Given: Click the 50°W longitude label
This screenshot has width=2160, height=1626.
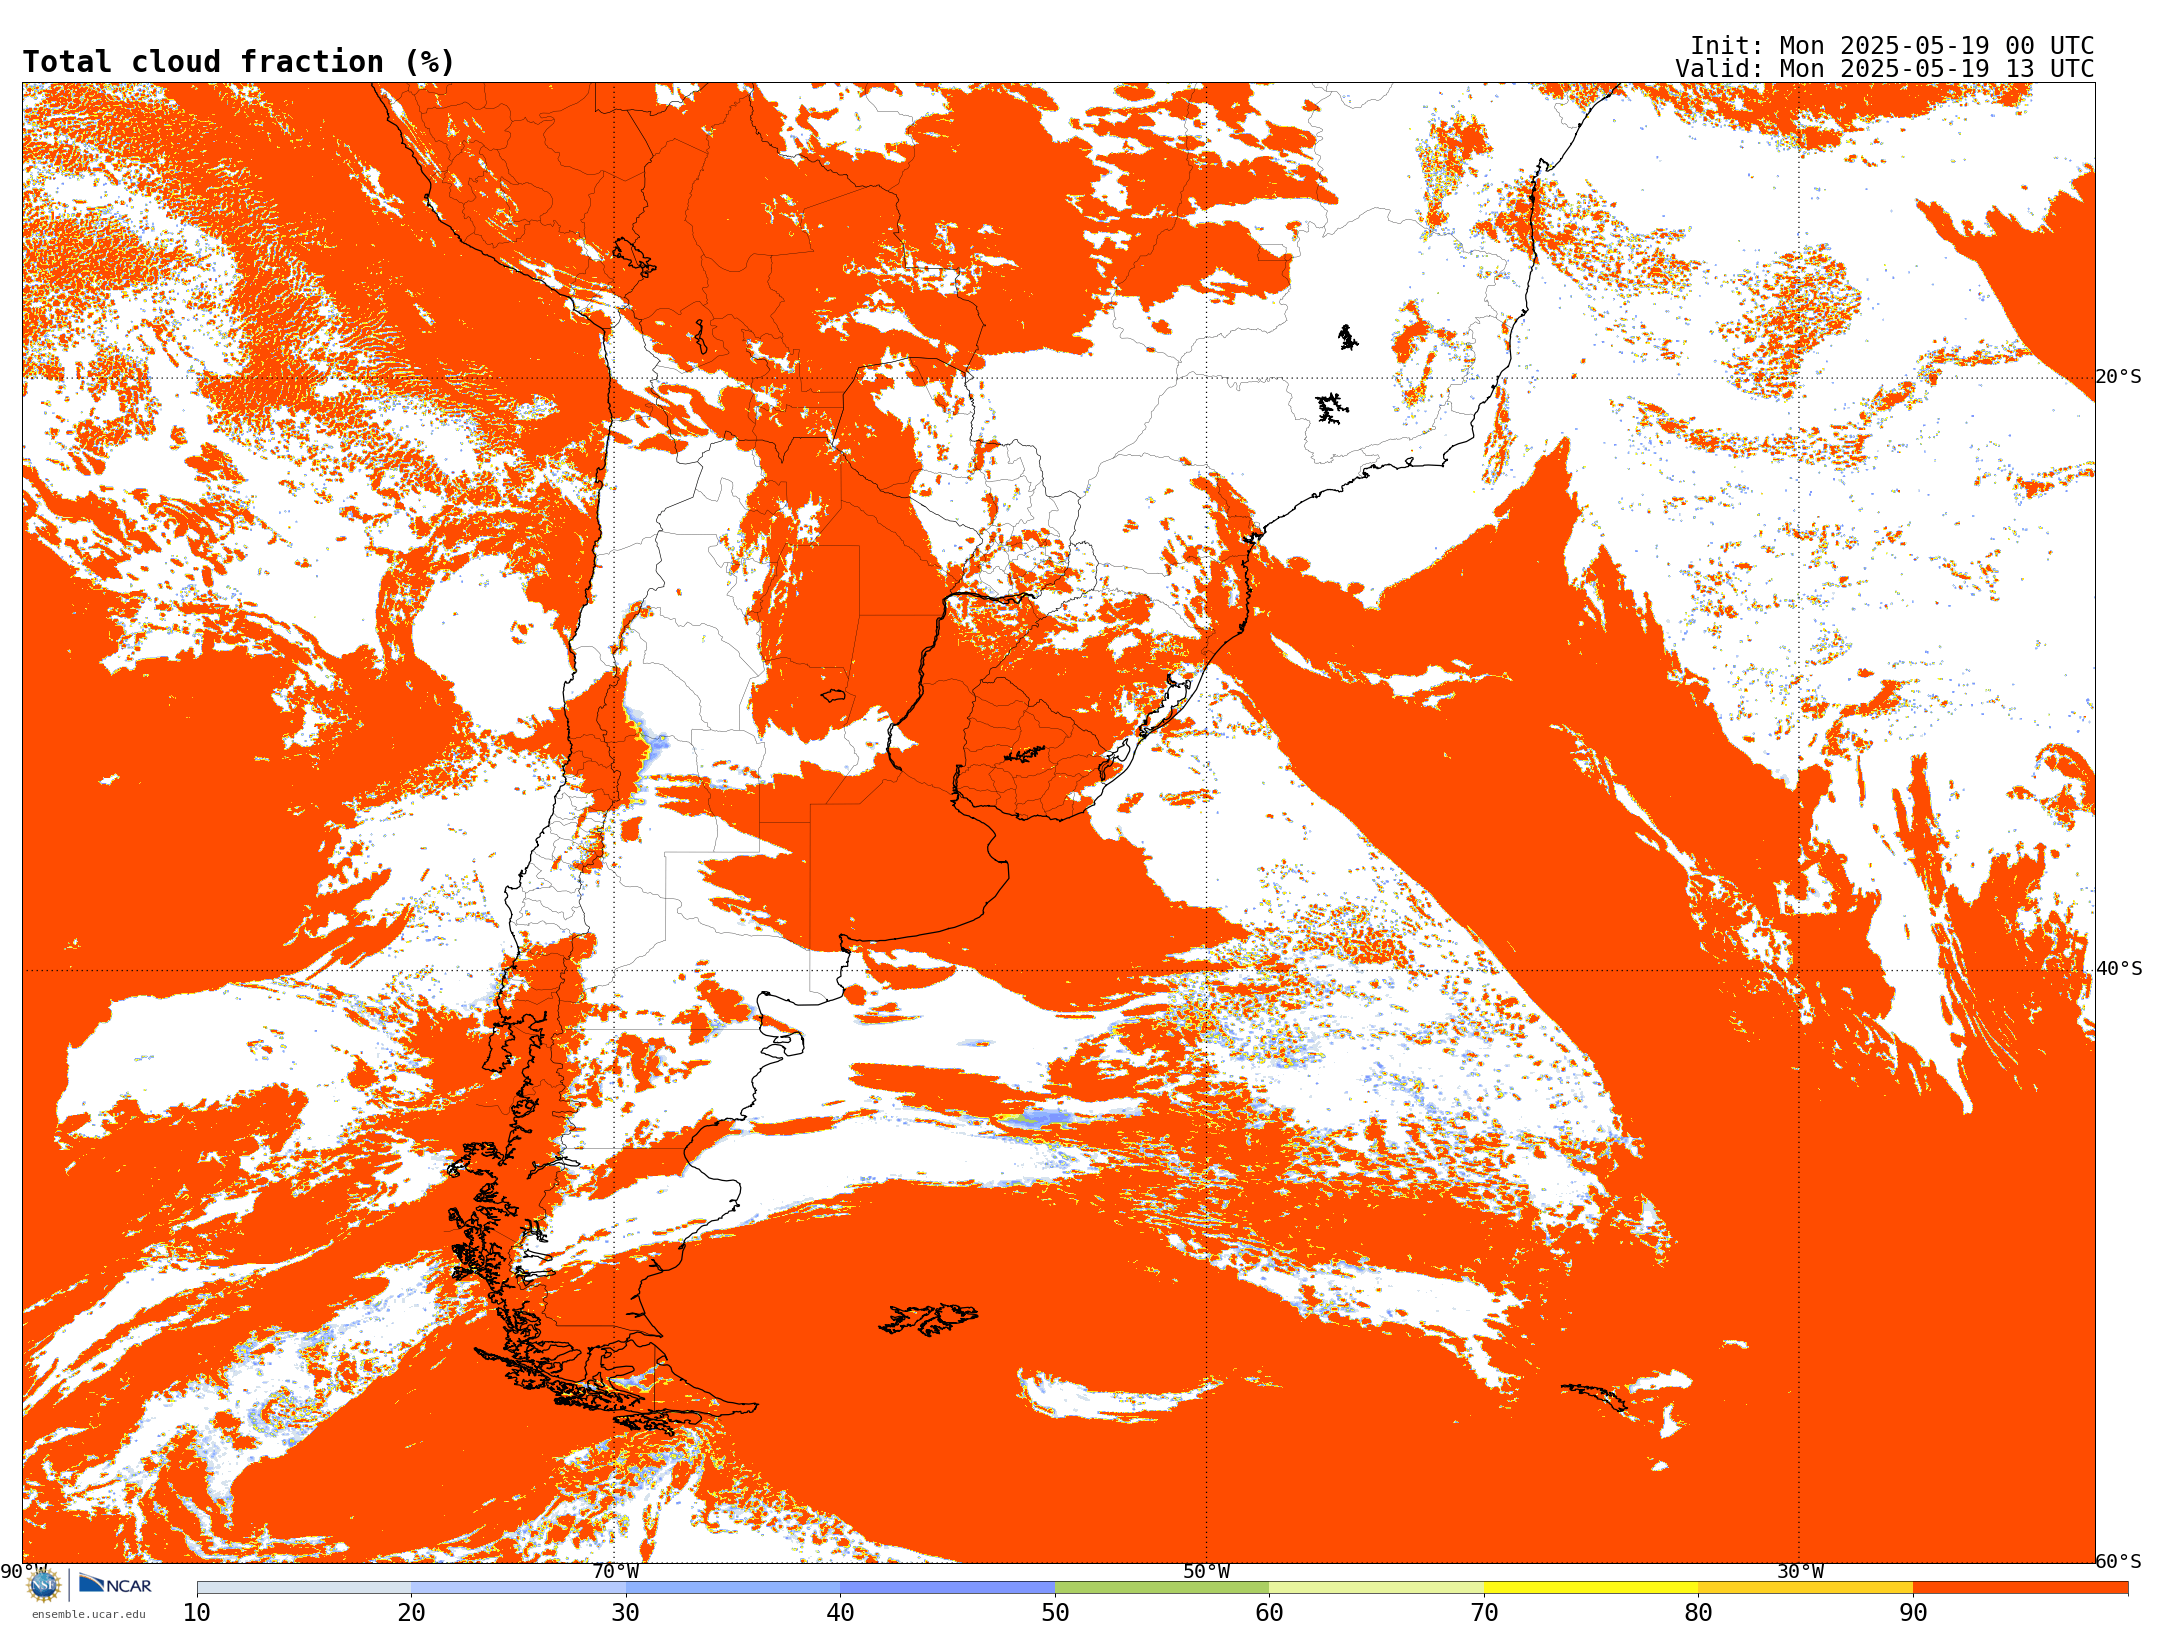Looking at the screenshot, I should click(1207, 1571).
